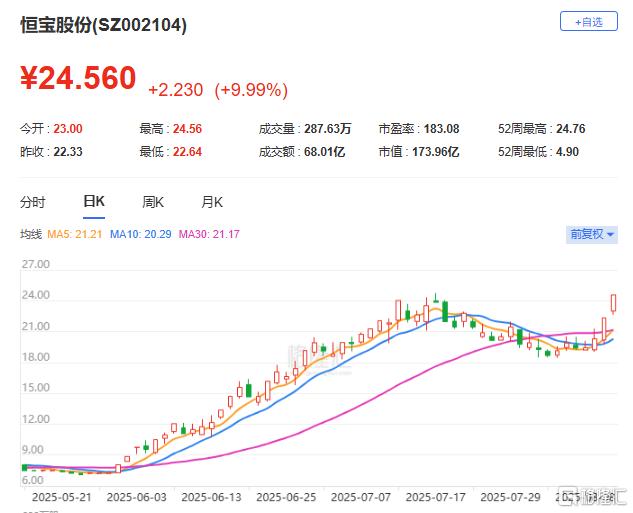Click x-axis date 2025-07-29
Viewport: 633px width, 513px height.
pos(510,497)
